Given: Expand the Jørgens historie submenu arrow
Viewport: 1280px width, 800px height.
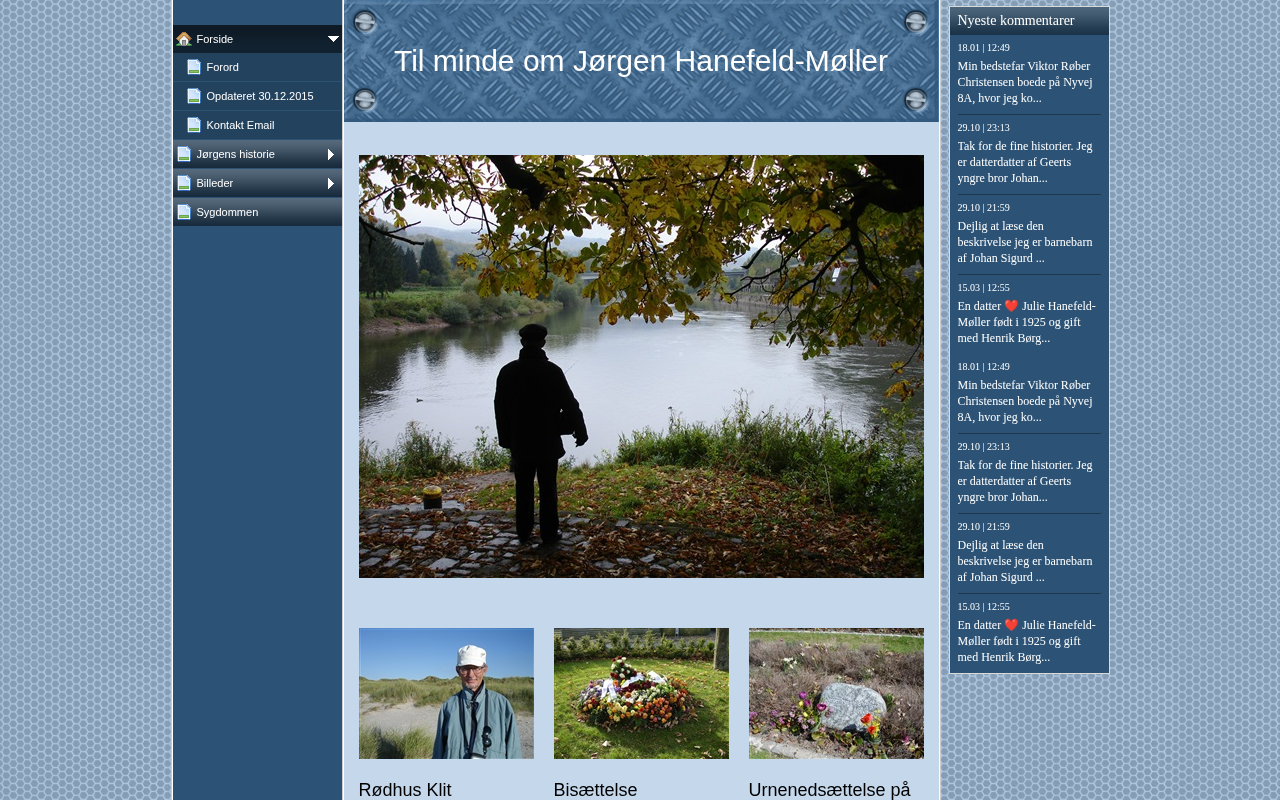Looking at the screenshot, I should [x=331, y=154].
